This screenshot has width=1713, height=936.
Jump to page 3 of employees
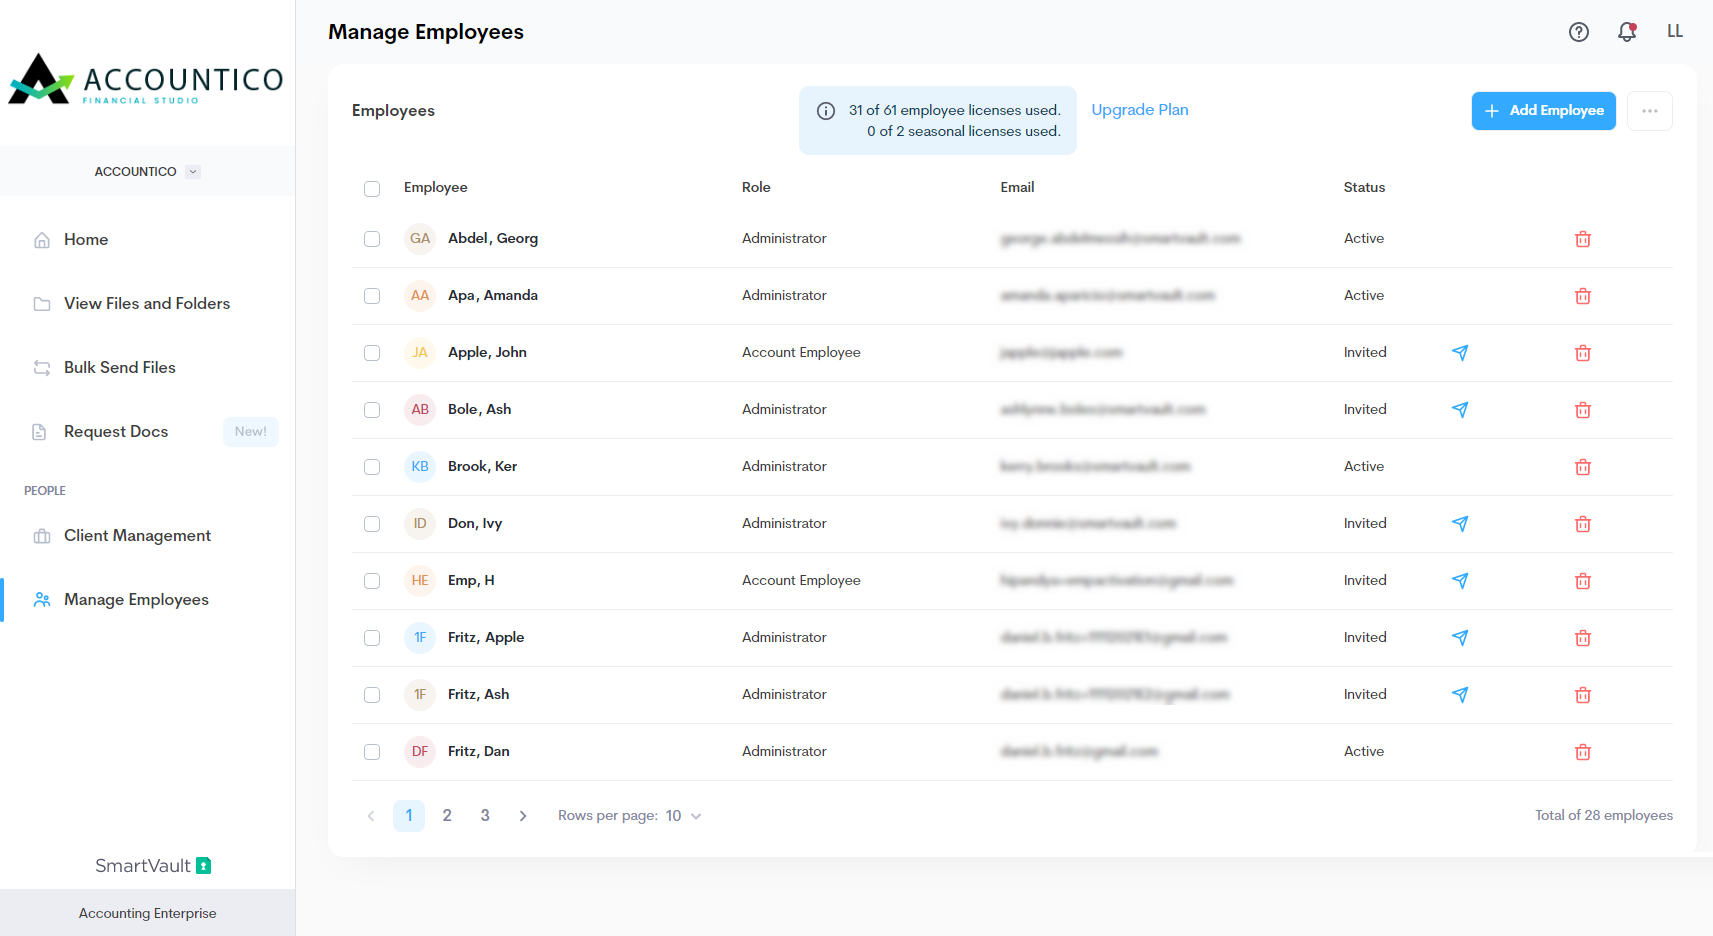(x=485, y=816)
